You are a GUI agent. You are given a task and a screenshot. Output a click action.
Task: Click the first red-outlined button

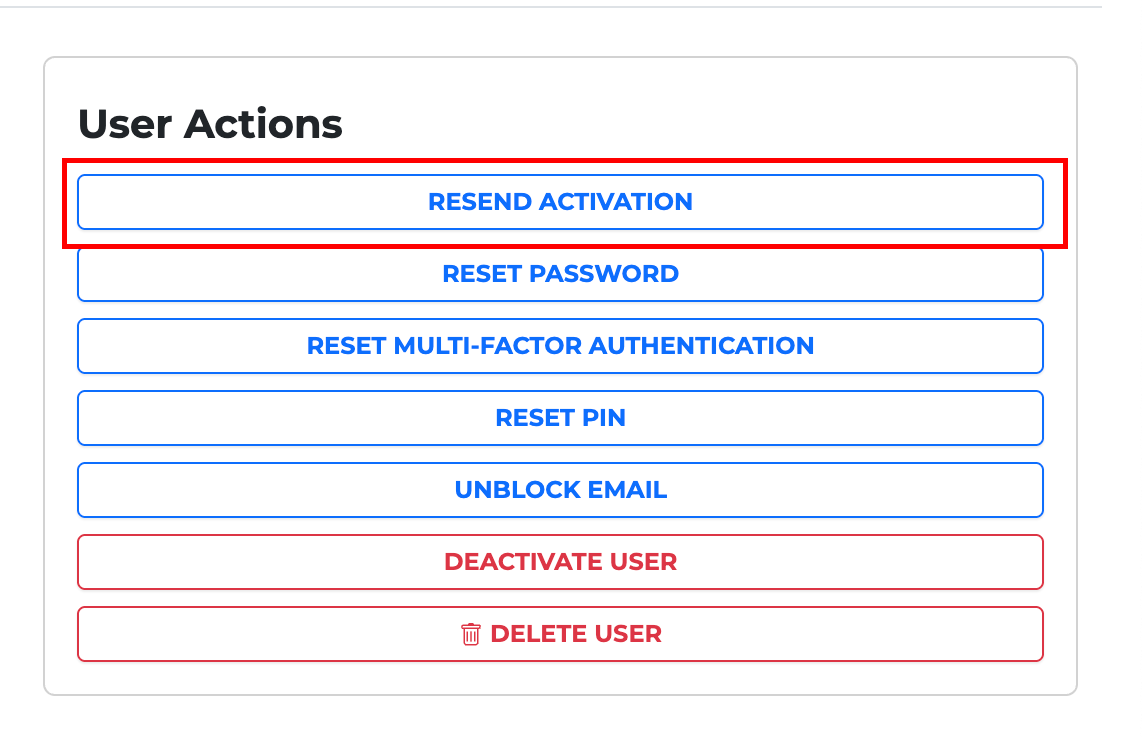[560, 562]
